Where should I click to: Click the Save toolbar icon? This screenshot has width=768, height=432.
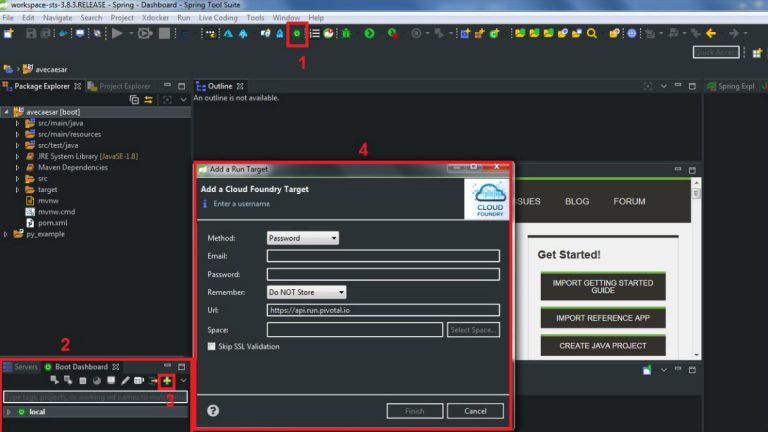pos(31,33)
